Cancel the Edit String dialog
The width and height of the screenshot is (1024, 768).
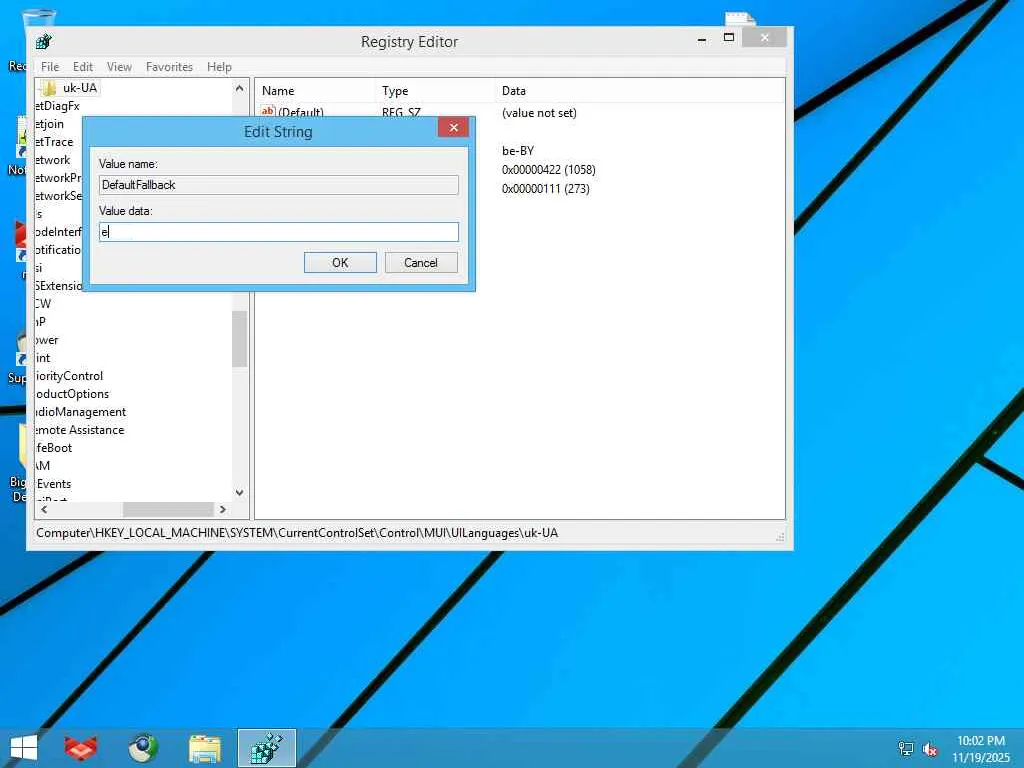pyautogui.click(x=421, y=263)
